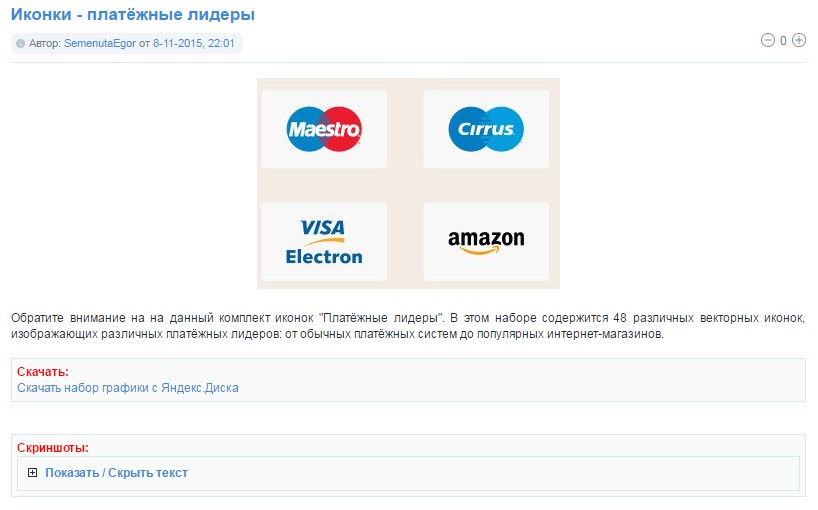The image size is (818, 510).
Task: Click the Amazon logo icon
Action: tap(486, 242)
